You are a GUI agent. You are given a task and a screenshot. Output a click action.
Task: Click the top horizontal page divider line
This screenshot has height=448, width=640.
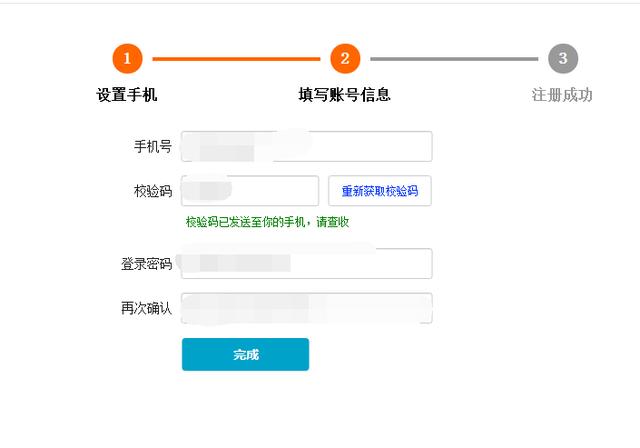pos(320,3)
